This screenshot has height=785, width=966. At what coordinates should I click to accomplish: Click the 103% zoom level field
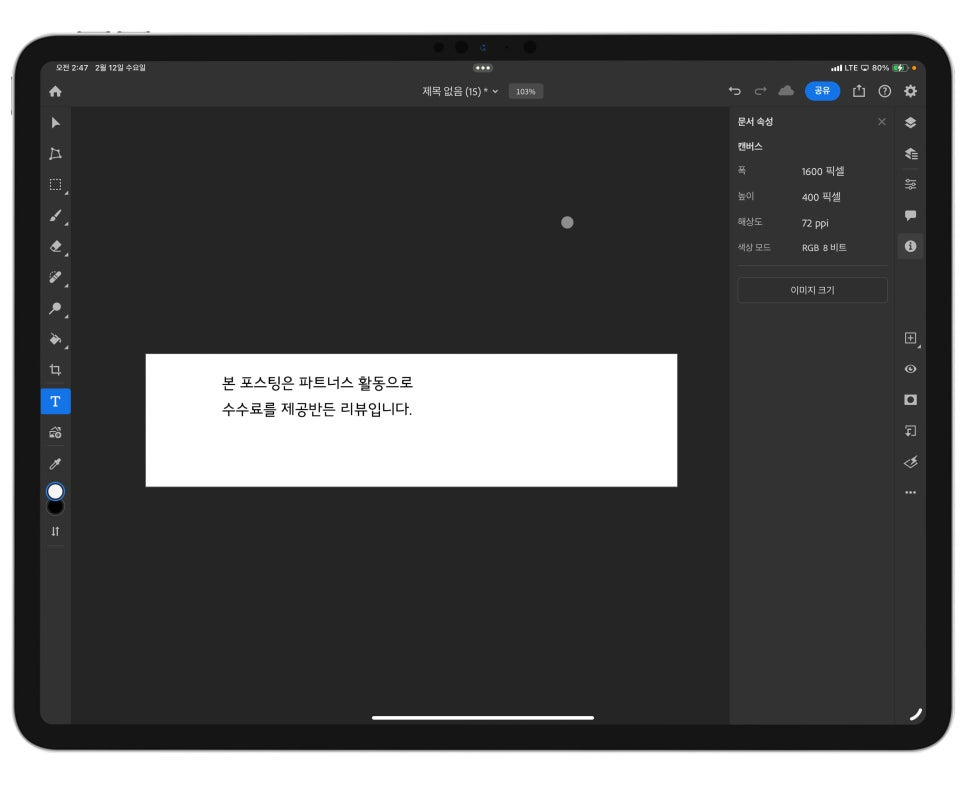click(x=526, y=91)
